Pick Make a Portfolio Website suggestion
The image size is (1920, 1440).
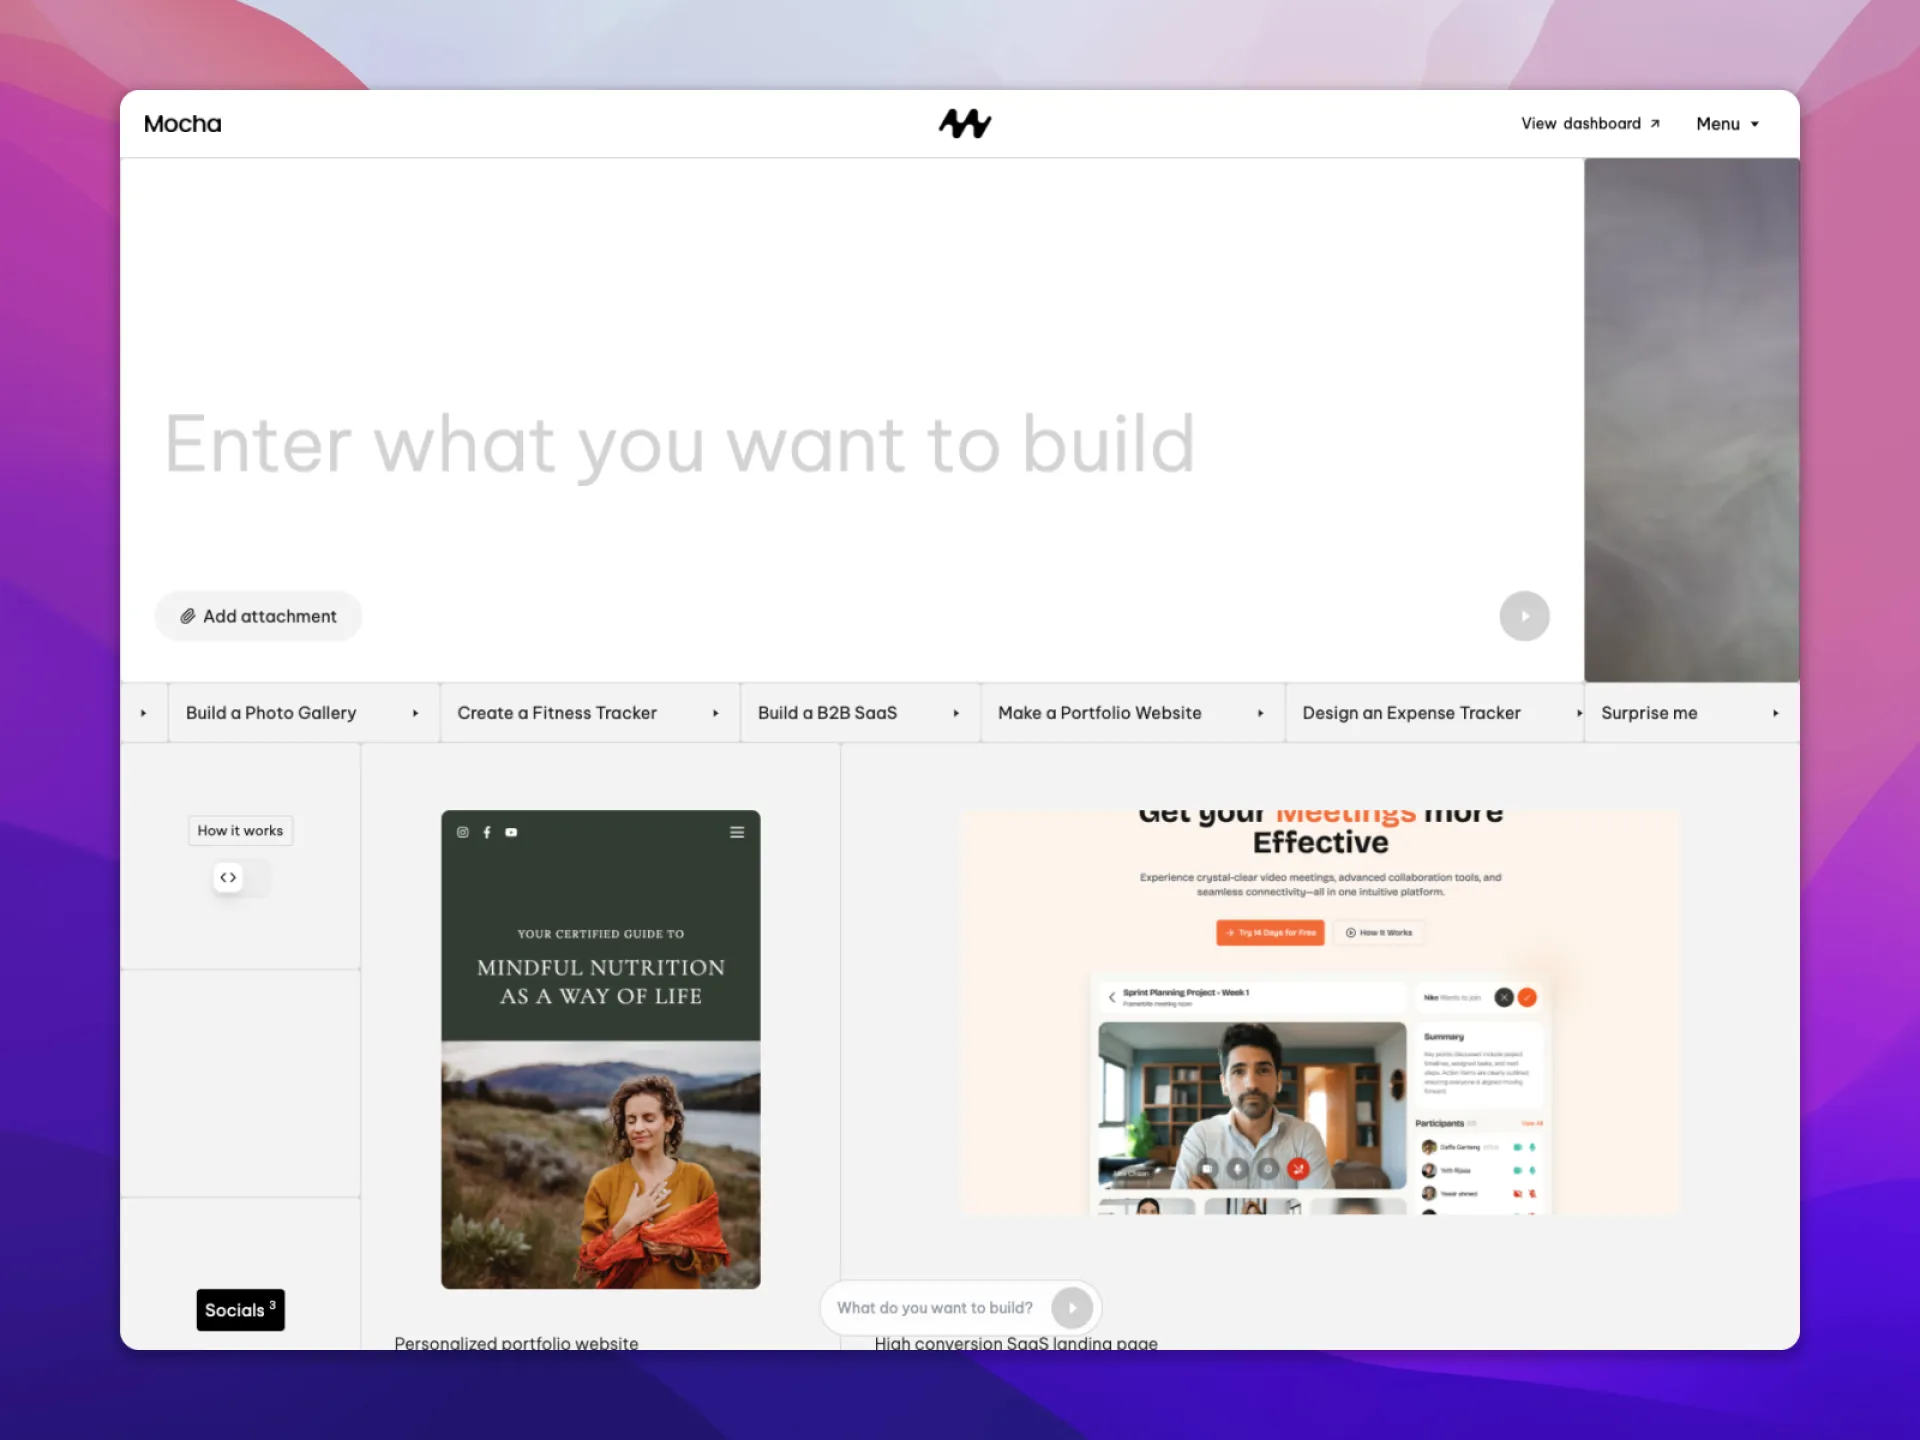1099,713
